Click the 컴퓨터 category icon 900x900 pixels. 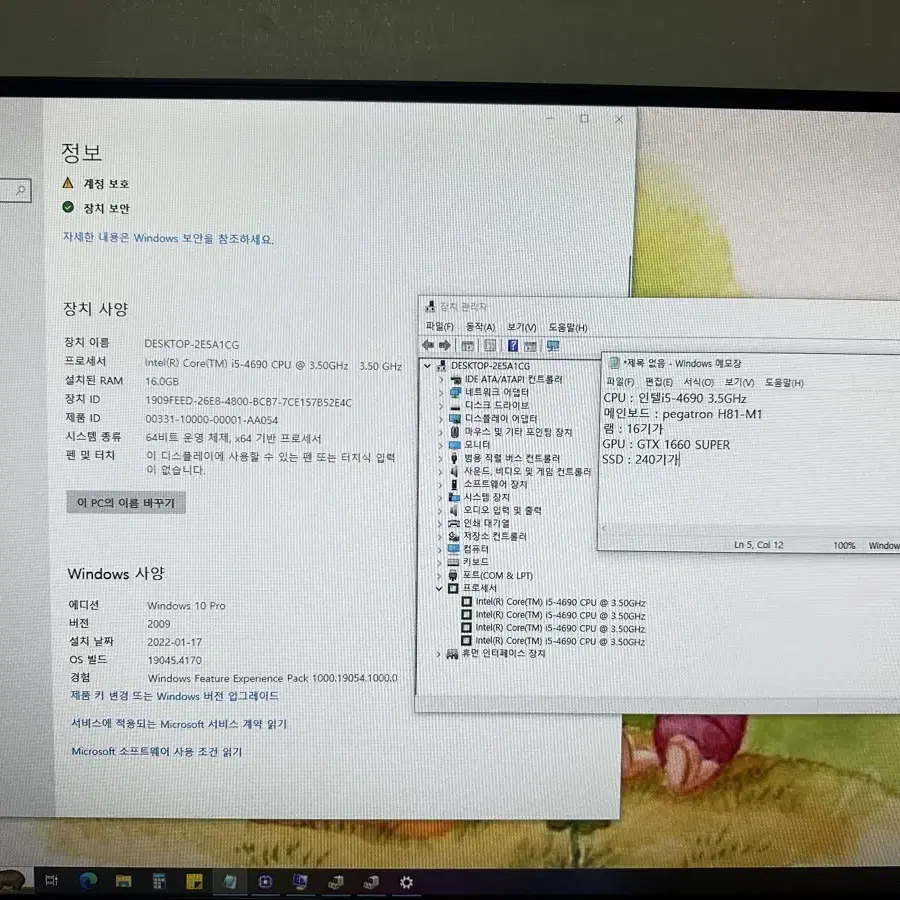click(x=453, y=549)
